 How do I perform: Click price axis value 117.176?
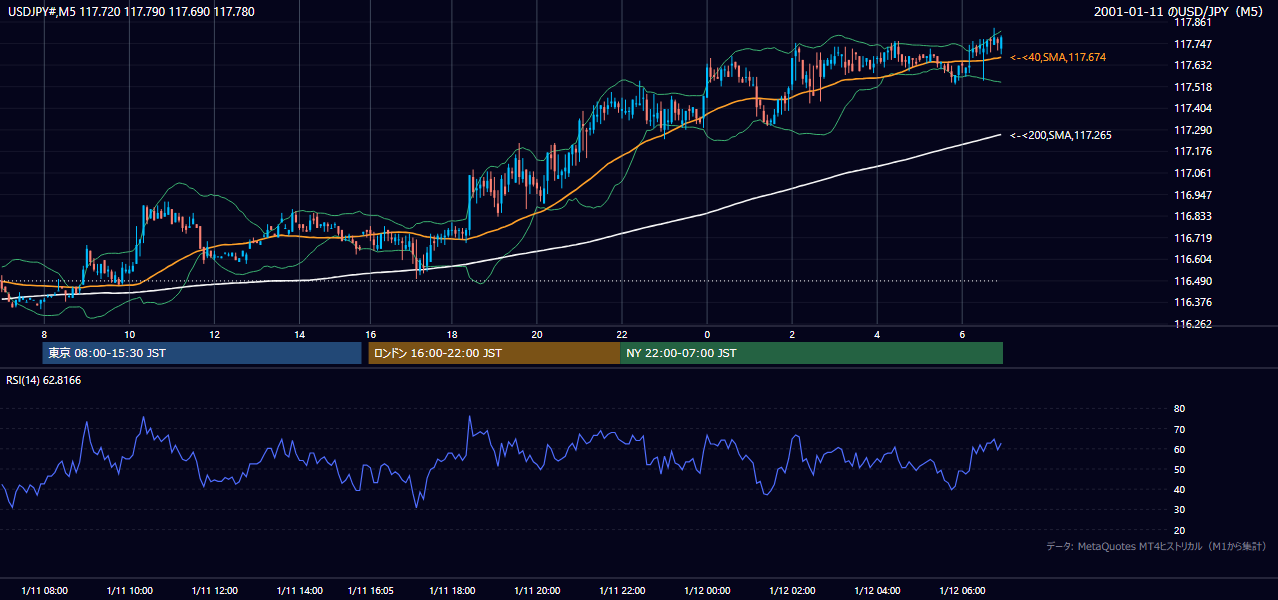tap(1193, 151)
